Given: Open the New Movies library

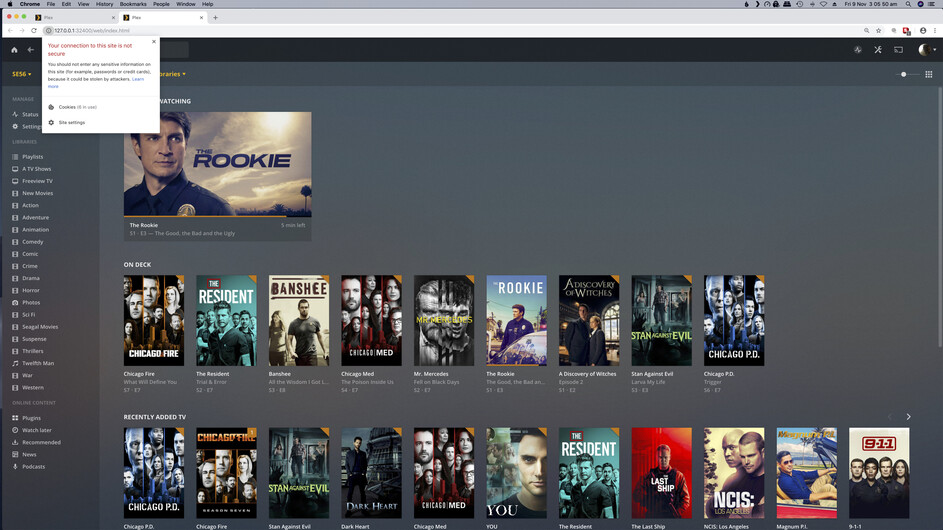Looking at the screenshot, I should (x=37, y=193).
